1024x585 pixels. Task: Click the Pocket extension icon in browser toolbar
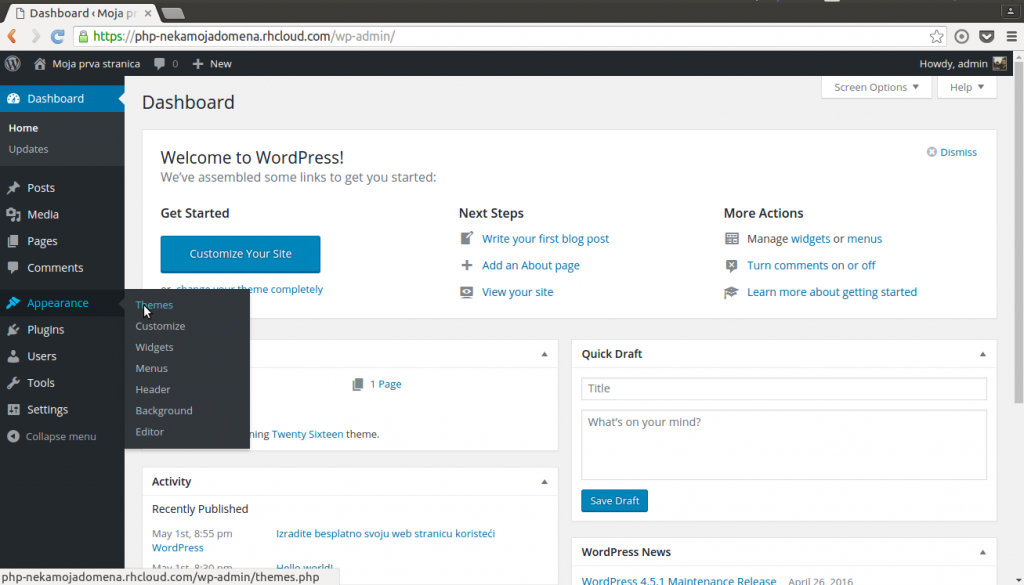pos(987,37)
